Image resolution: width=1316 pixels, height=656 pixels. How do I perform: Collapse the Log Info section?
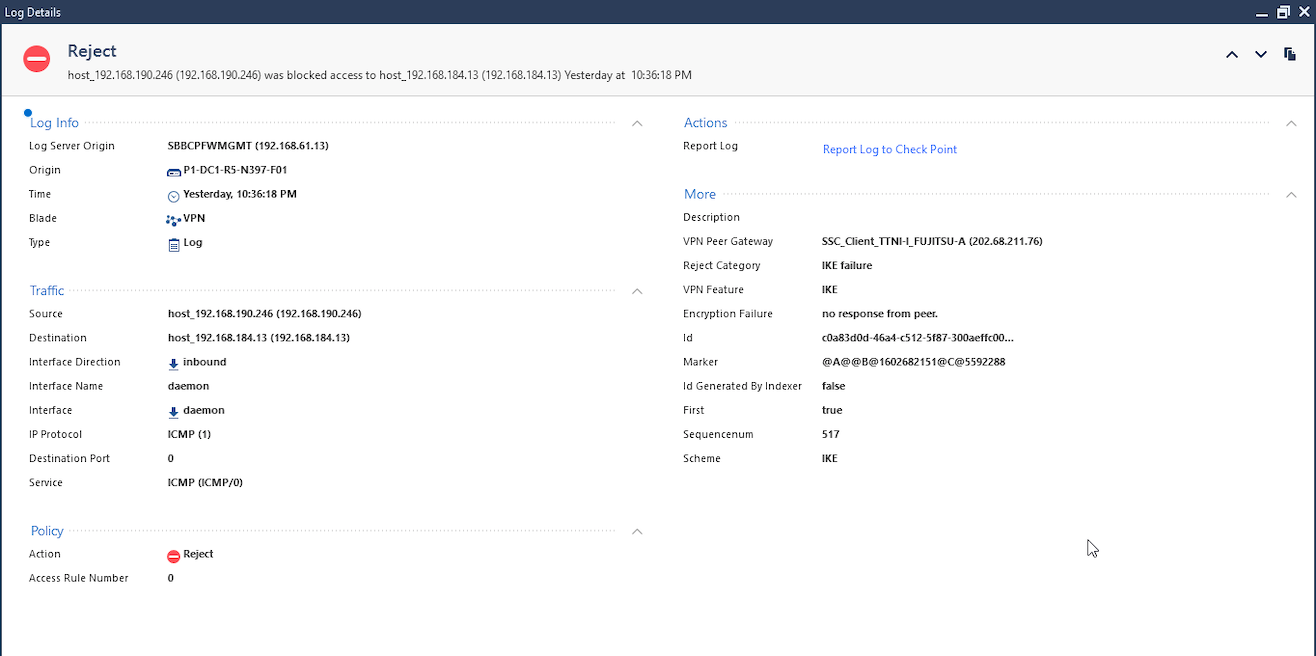(x=637, y=123)
